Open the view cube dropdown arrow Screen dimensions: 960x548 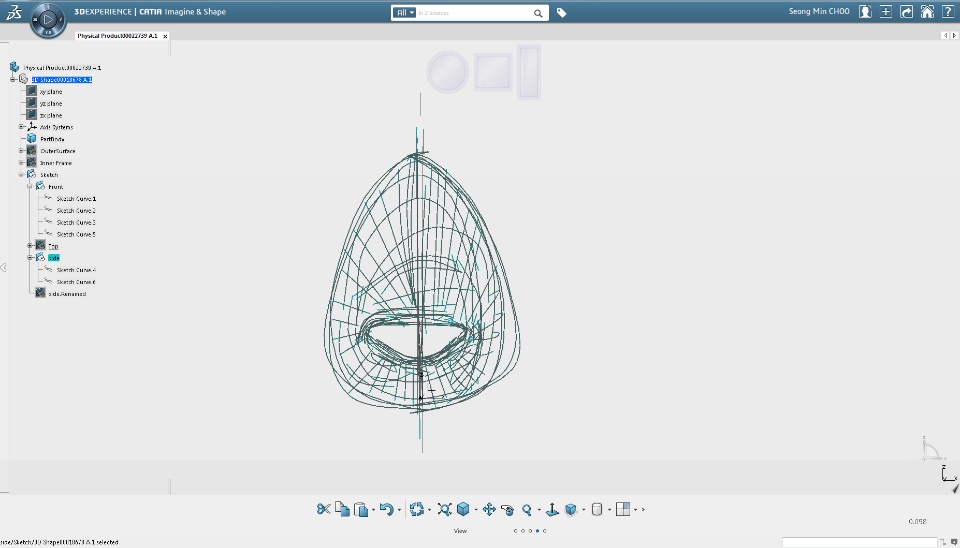tap(476, 510)
